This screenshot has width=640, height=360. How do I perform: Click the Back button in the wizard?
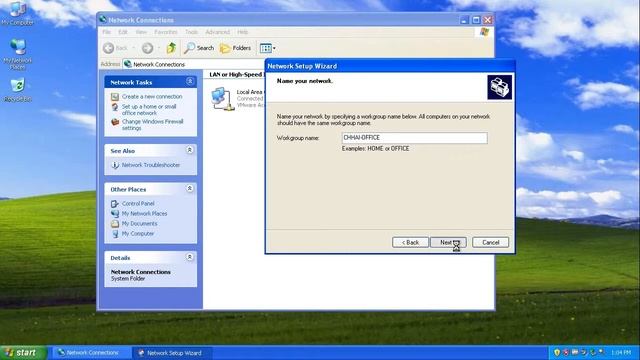pyautogui.click(x=410, y=242)
